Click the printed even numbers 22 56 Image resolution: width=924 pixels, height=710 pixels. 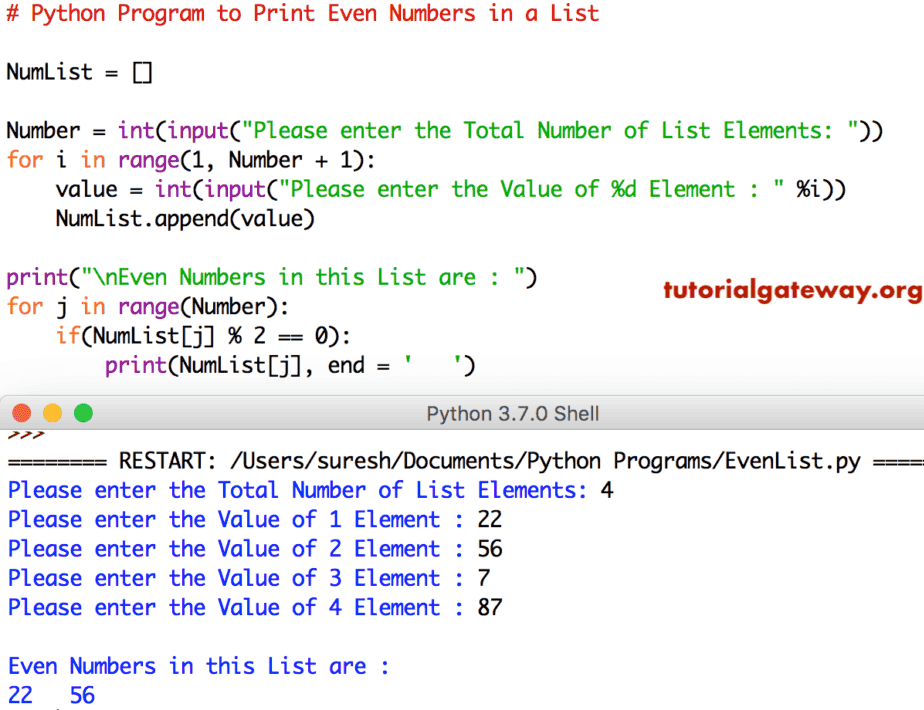click(50, 694)
